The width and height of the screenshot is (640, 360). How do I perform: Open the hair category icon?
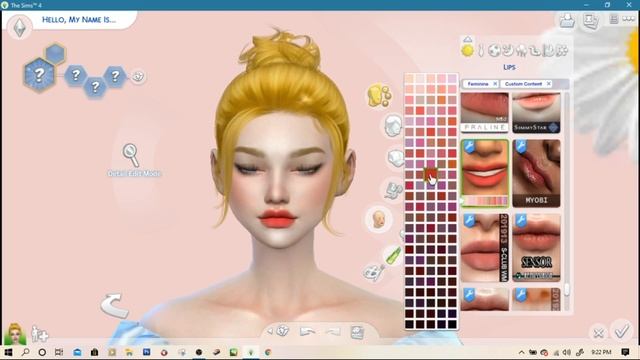(393, 125)
